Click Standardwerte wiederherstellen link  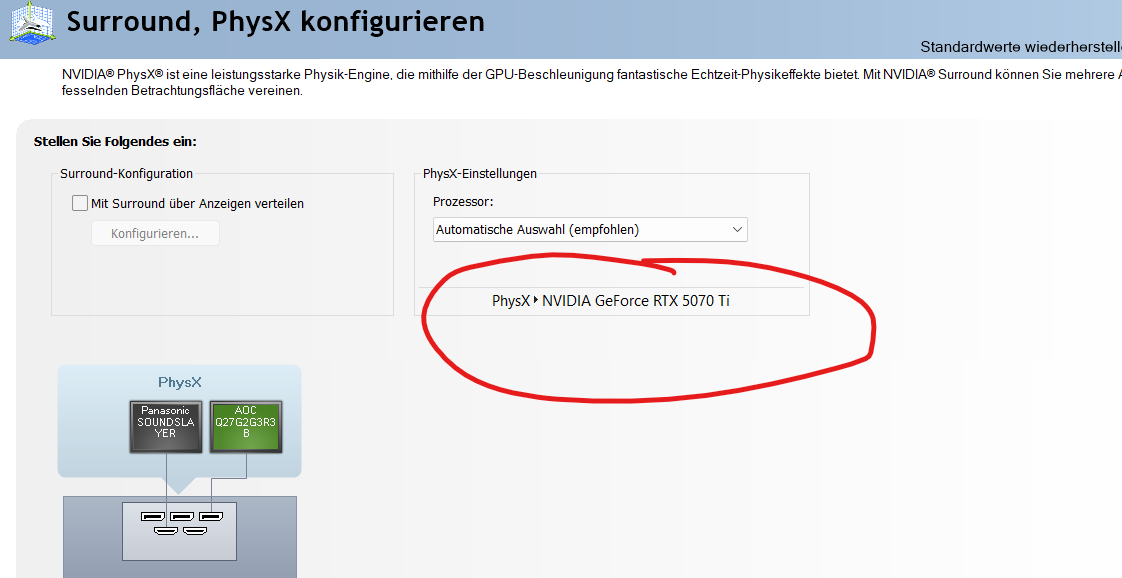(x=1021, y=47)
